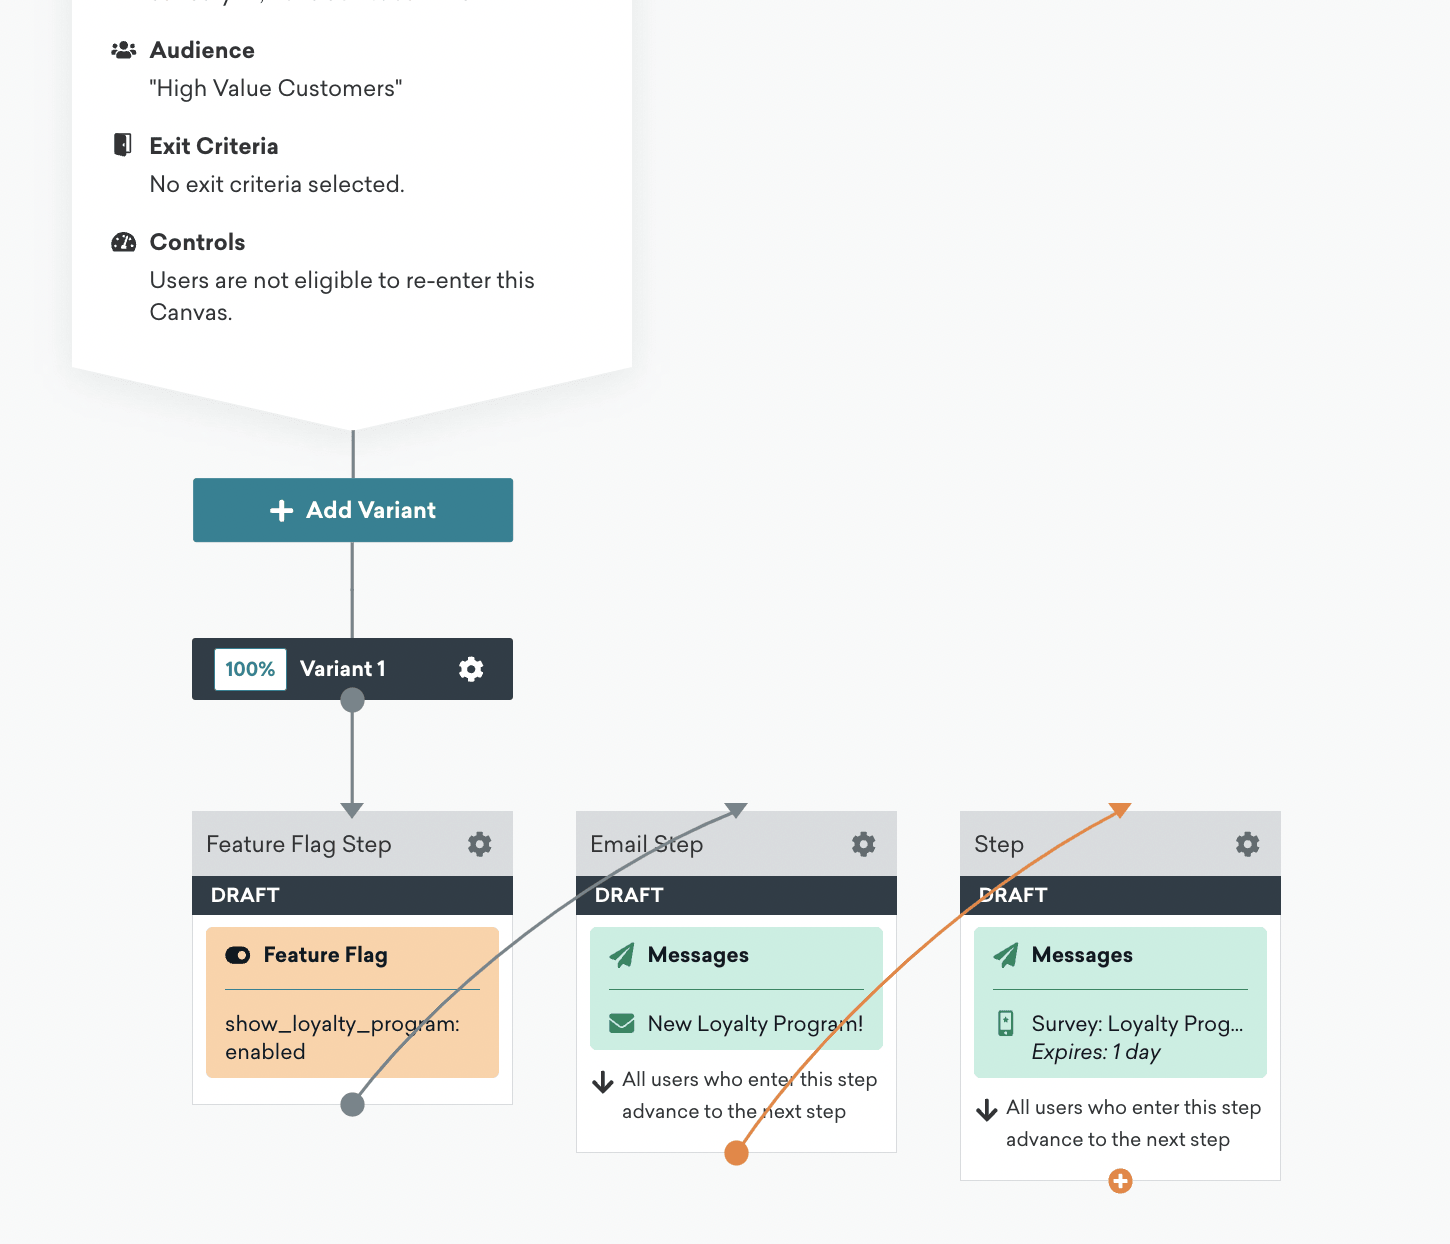Image resolution: width=1450 pixels, height=1244 pixels.
Task: Open the New Loyalty Program! message
Action: pos(736,1023)
